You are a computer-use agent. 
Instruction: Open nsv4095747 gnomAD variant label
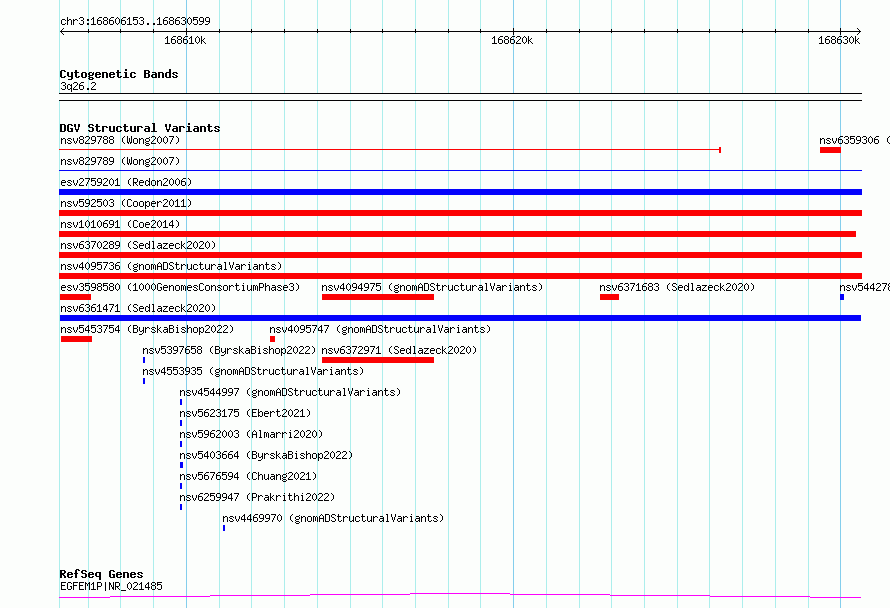click(380, 329)
